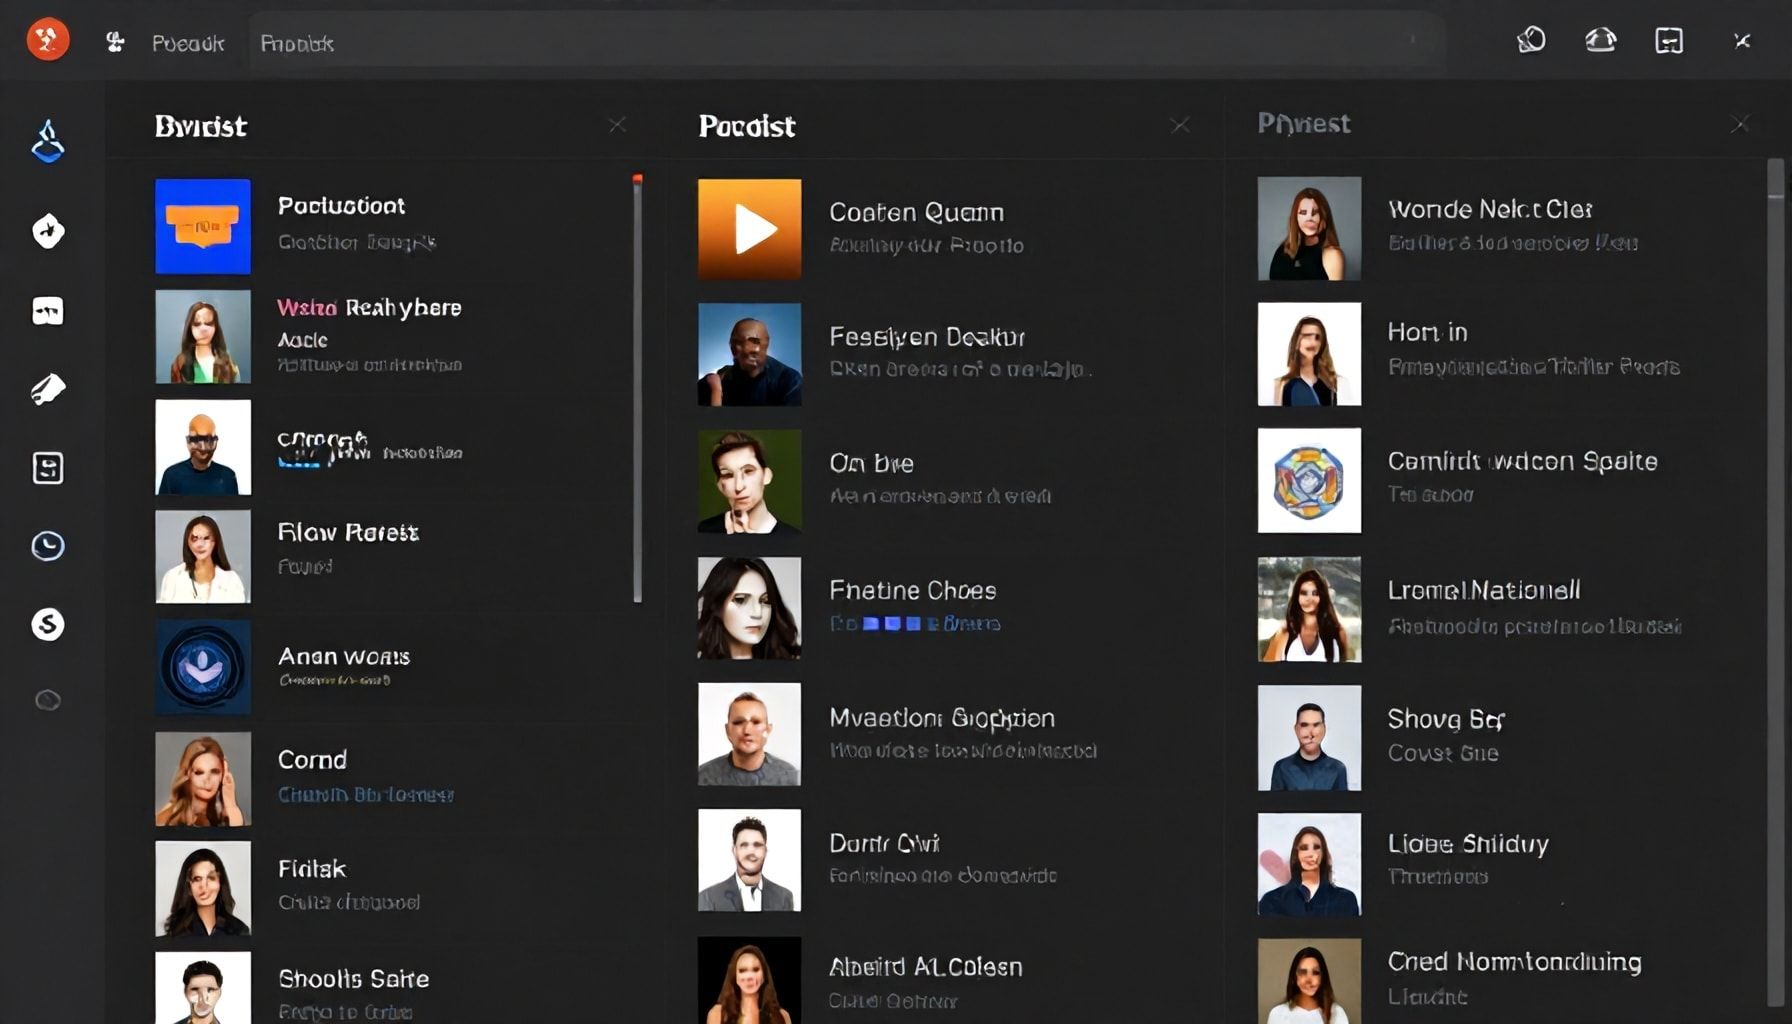Click the Bvridst panel vertical scrollbar
Viewport: 1792px width, 1024px height.
click(637, 390)
